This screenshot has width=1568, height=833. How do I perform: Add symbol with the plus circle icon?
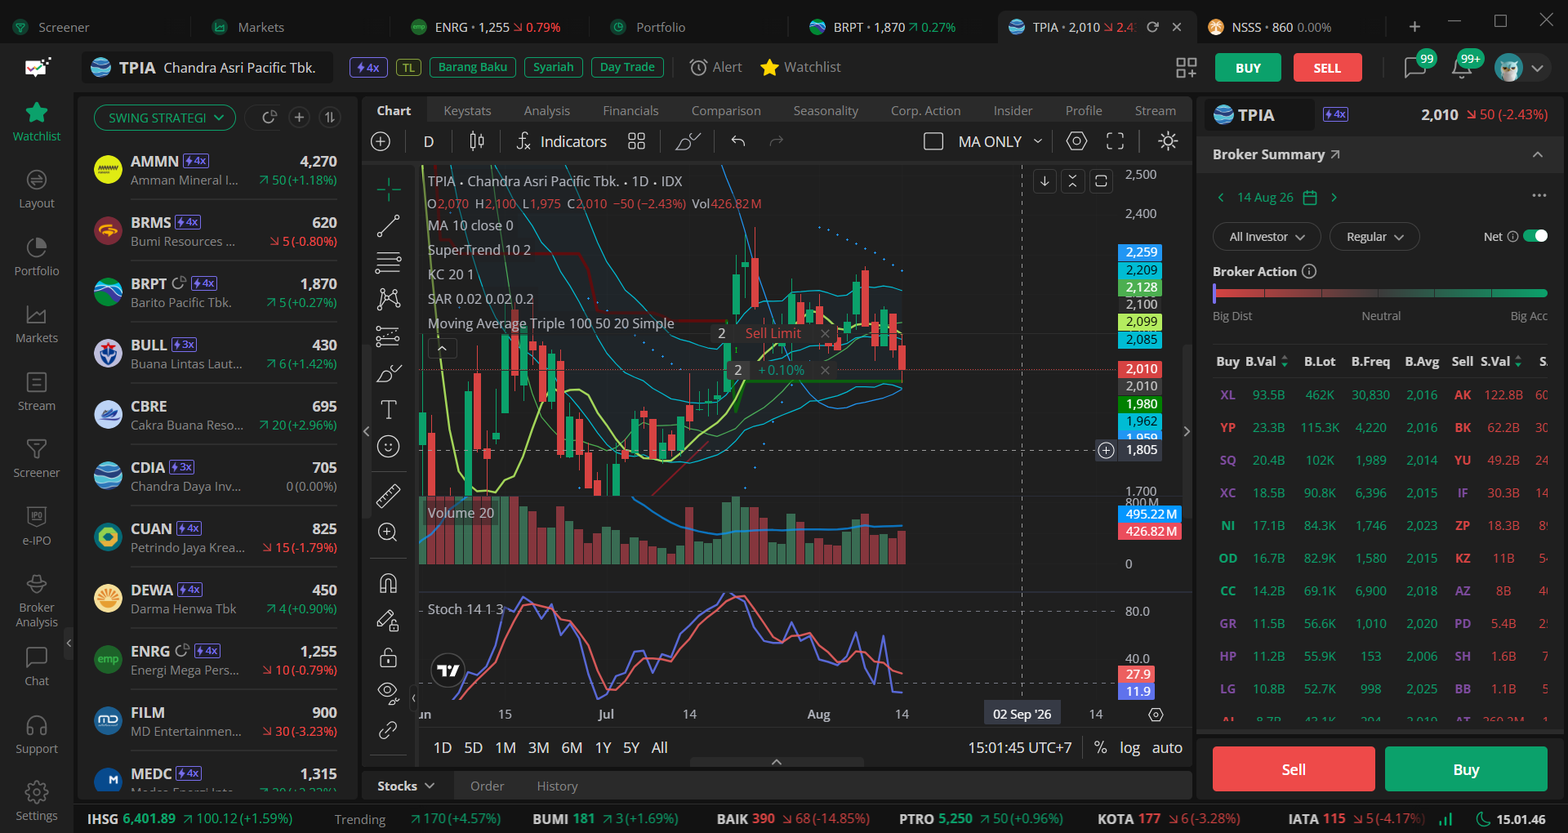(380, 142)
